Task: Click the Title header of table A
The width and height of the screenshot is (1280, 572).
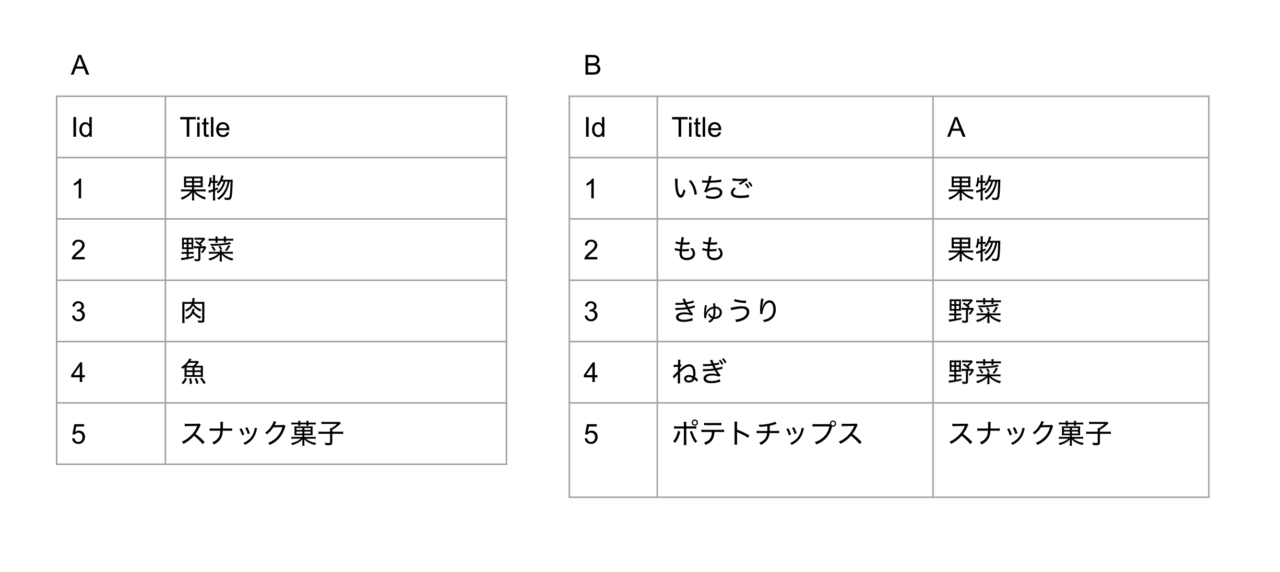Action: (x=336, y=127)
